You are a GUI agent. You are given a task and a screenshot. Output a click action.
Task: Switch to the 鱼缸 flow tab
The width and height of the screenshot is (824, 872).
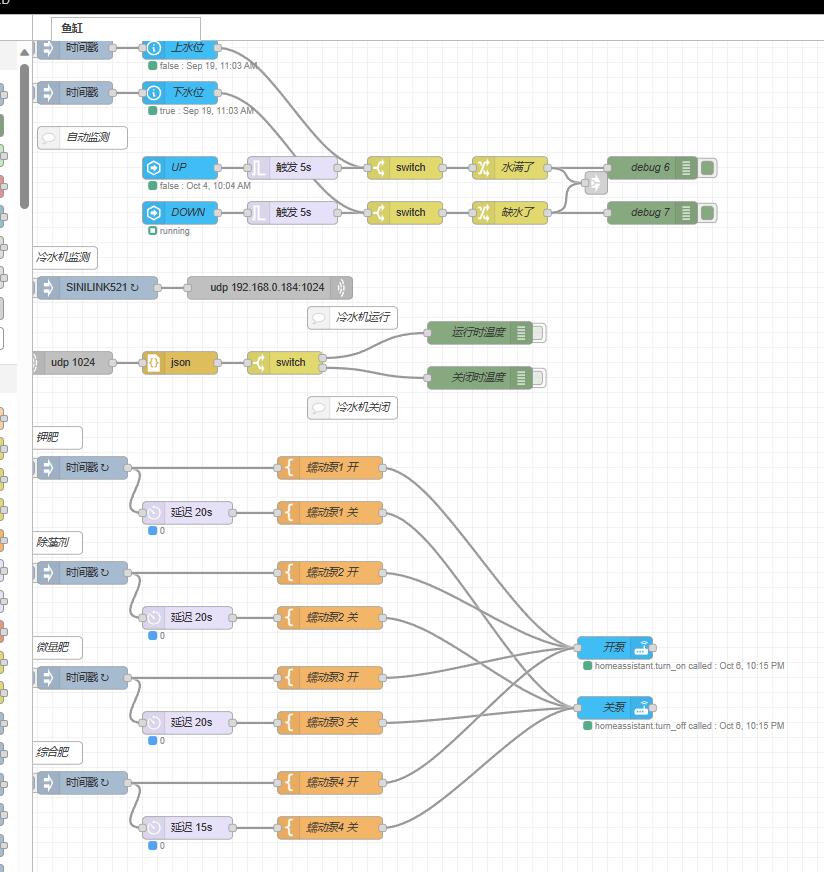125,28
